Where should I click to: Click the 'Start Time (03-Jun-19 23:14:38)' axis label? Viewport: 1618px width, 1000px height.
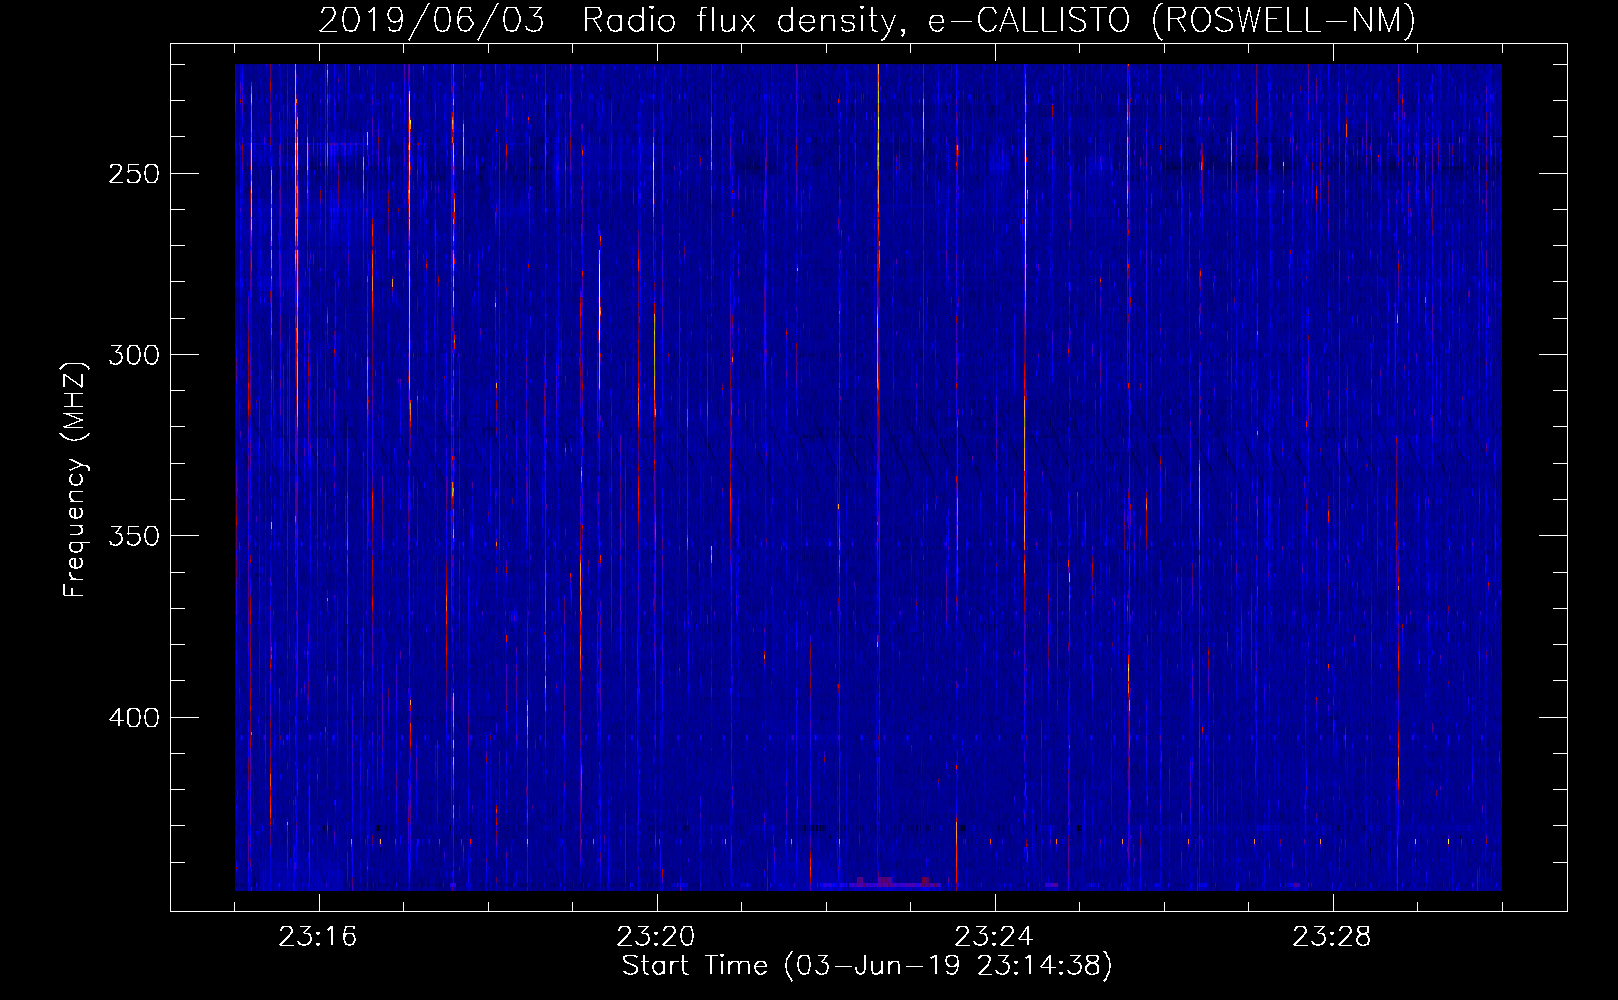coord(867,965)
